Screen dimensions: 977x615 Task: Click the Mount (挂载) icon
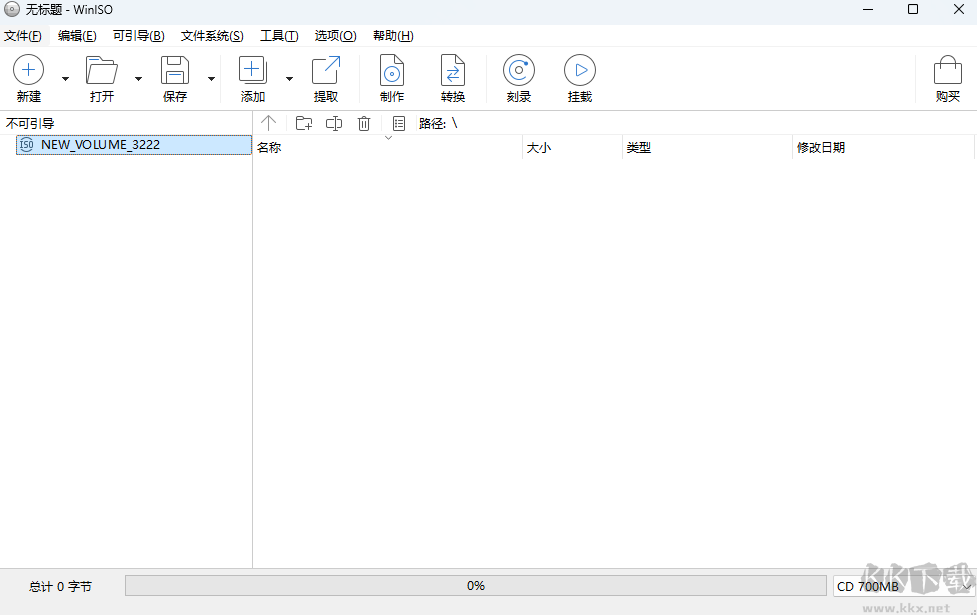click(580, 71)
